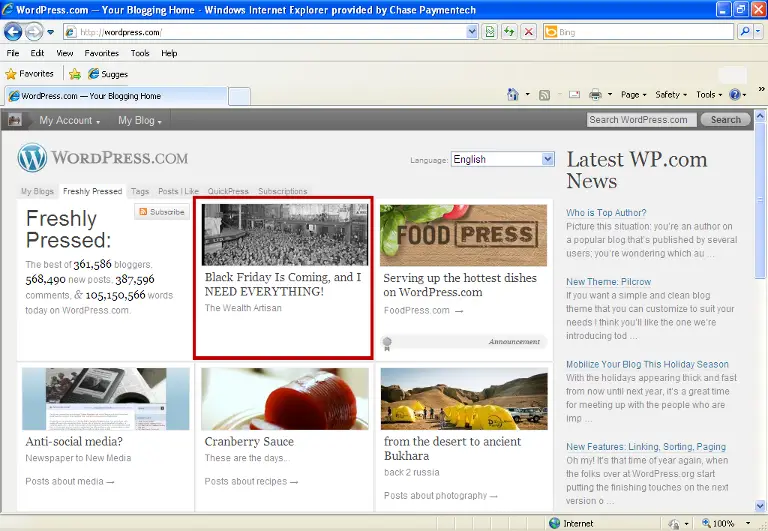Click the blue Help question mark icon
Screen dimensions: 768x531
click(737, 95)
